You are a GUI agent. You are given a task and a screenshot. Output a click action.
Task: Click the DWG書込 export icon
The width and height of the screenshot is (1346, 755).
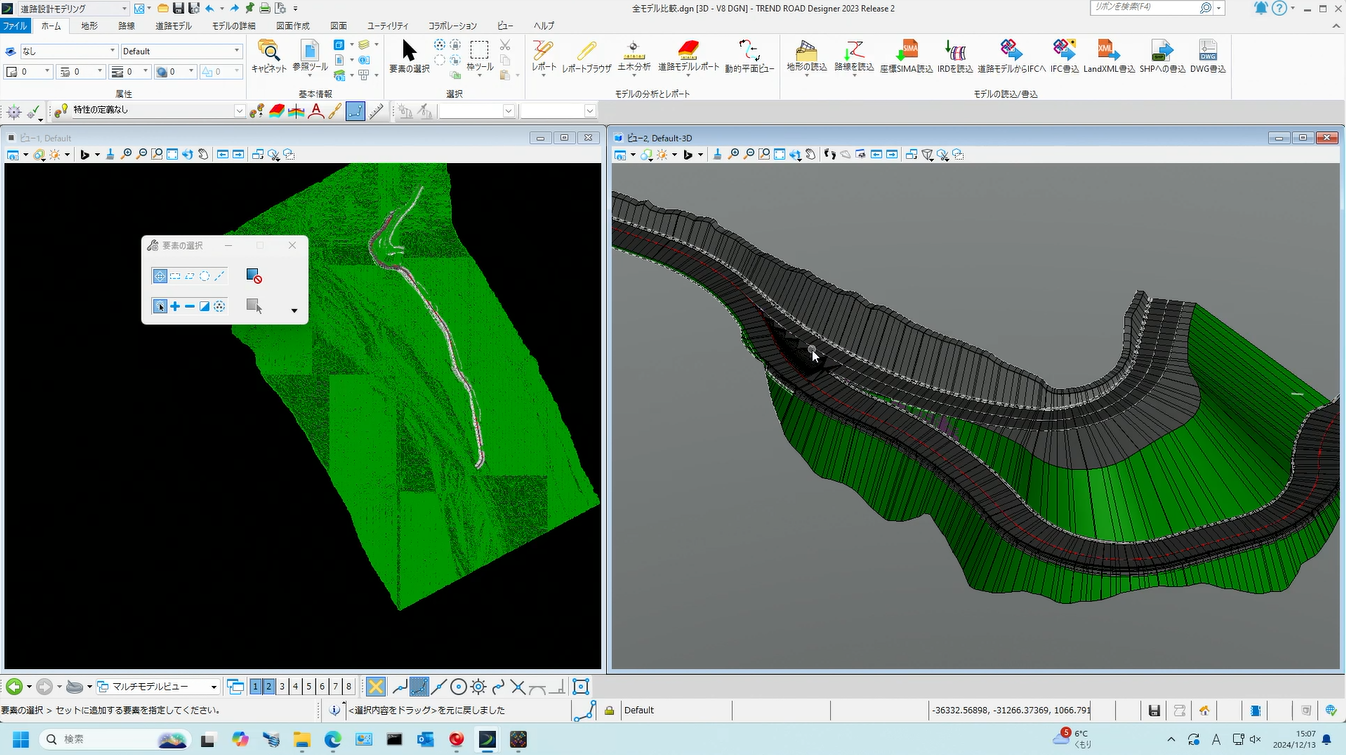click(1208, 51)
